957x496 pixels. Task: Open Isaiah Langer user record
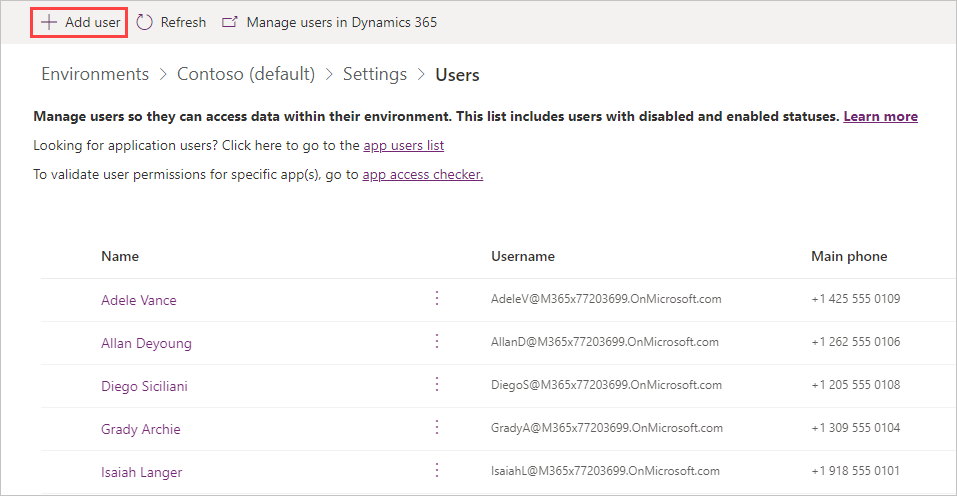[x=142, y=472]
